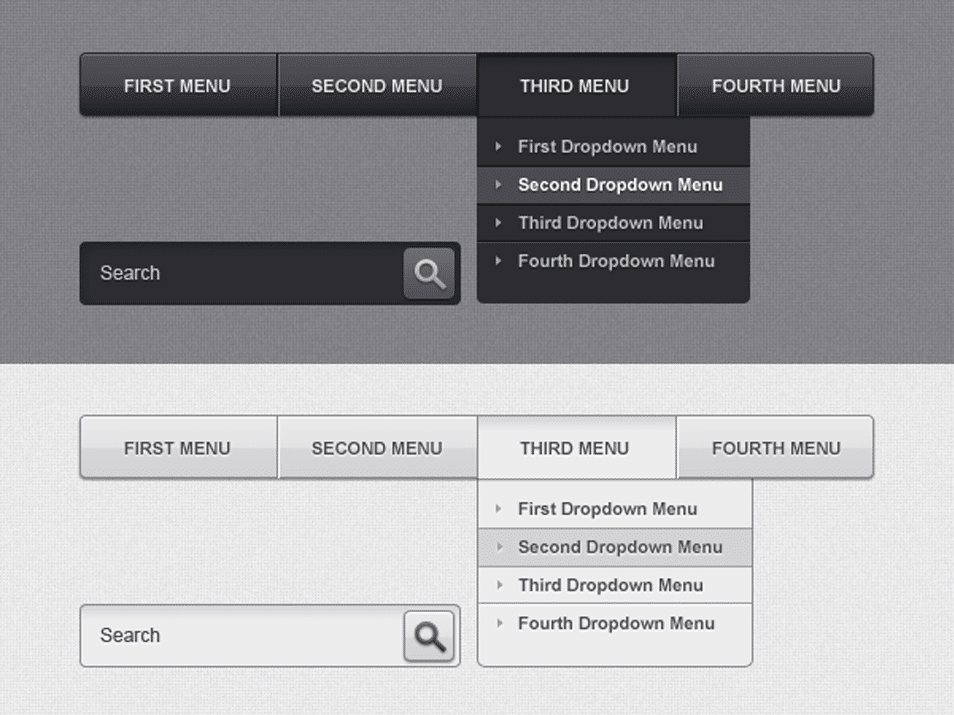Viewport: 954px width, 715px height.
Task: Open Second Menu in the dark navigation bar
Action: point(377,86)
